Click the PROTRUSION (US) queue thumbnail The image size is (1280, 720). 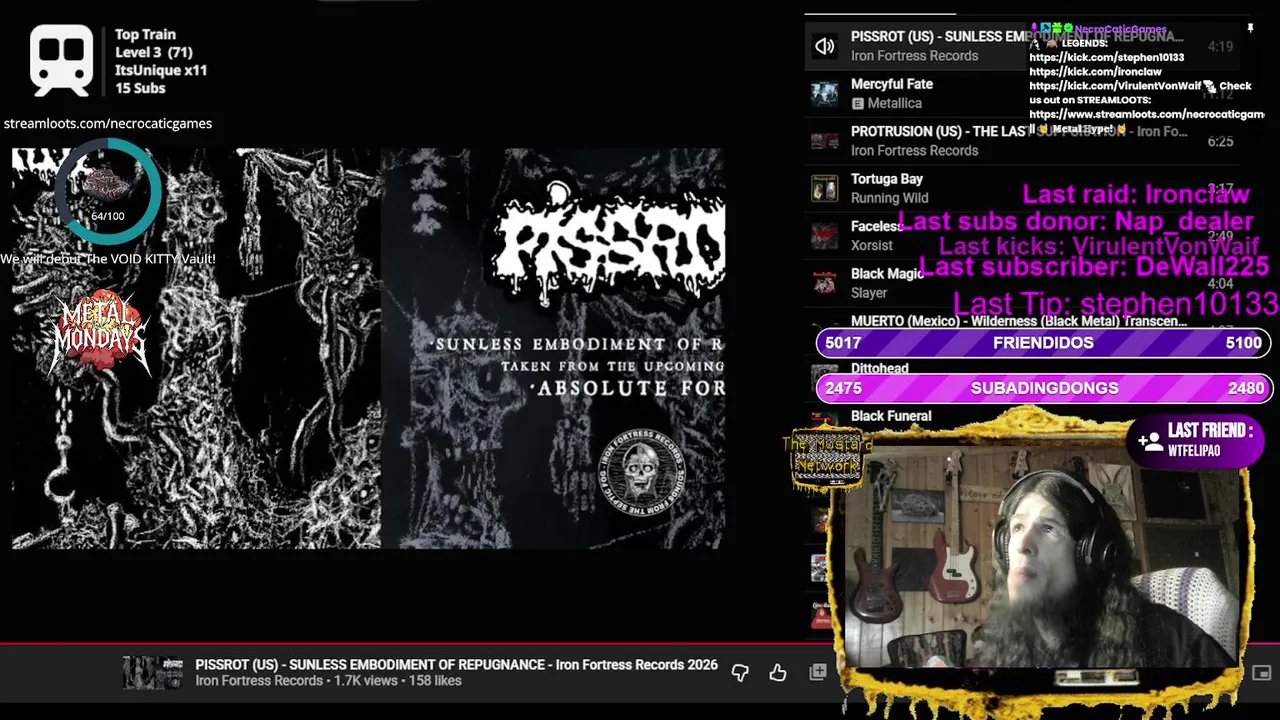click(x=824, y=141)
